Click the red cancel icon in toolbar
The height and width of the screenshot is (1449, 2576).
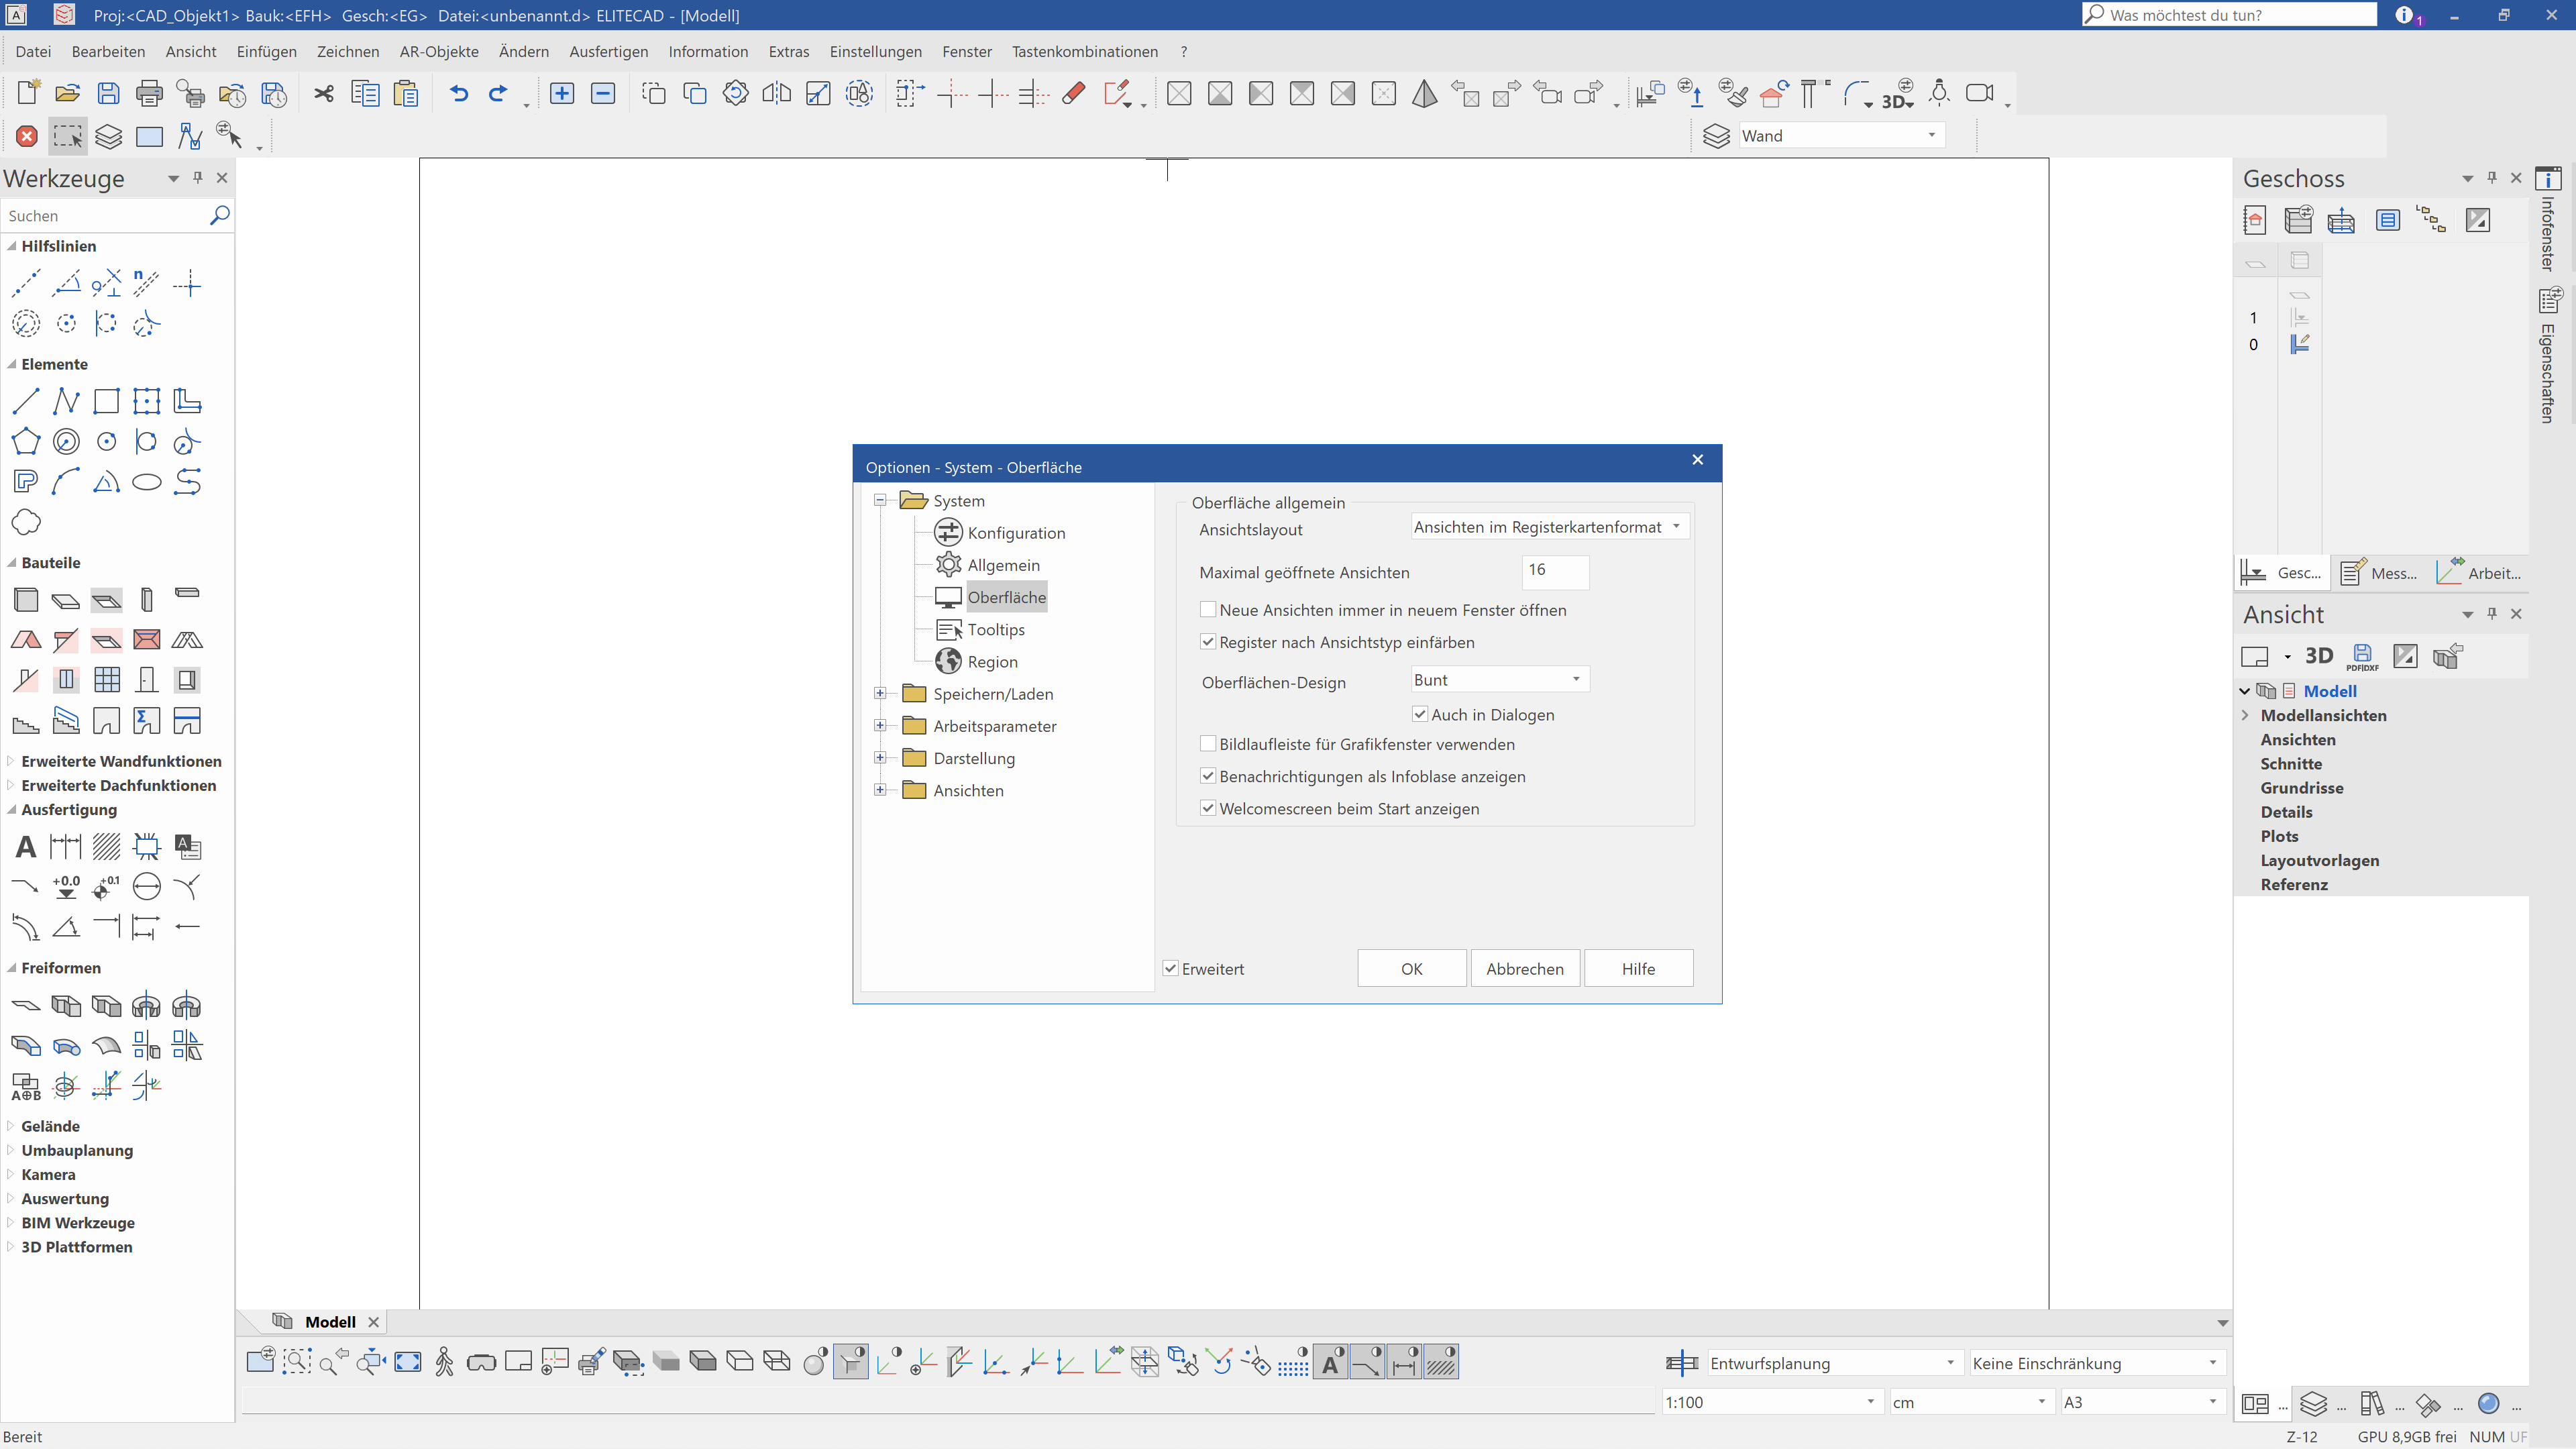[27, 136]
